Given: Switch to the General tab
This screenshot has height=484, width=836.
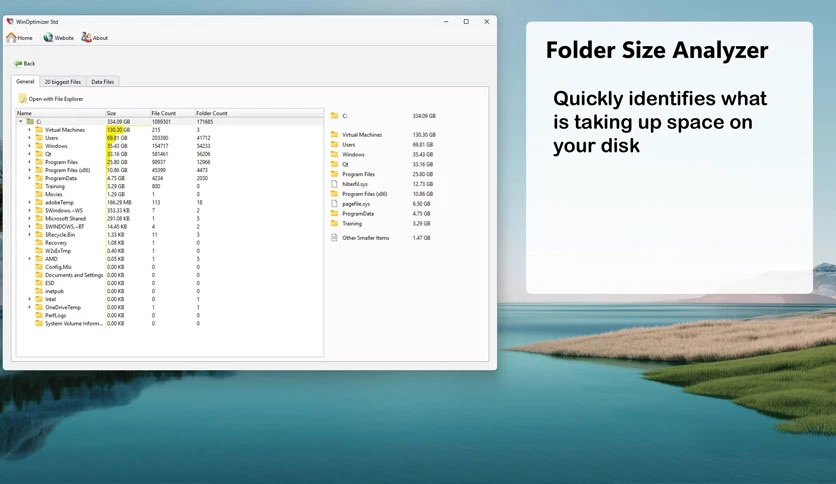Looking at the screenshot, I should (25, 82).
